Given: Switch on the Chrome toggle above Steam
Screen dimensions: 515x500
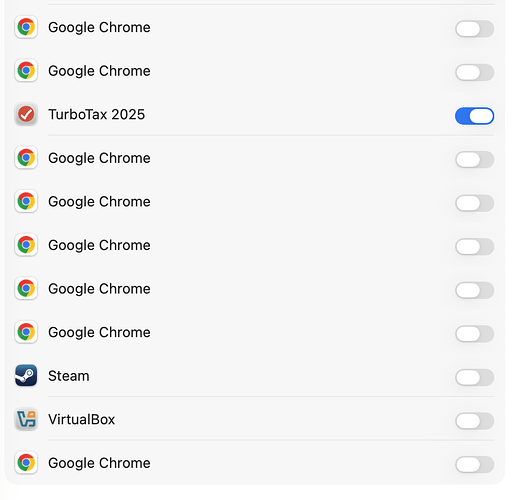Looking at the screenshot, I should pos(474,334).
